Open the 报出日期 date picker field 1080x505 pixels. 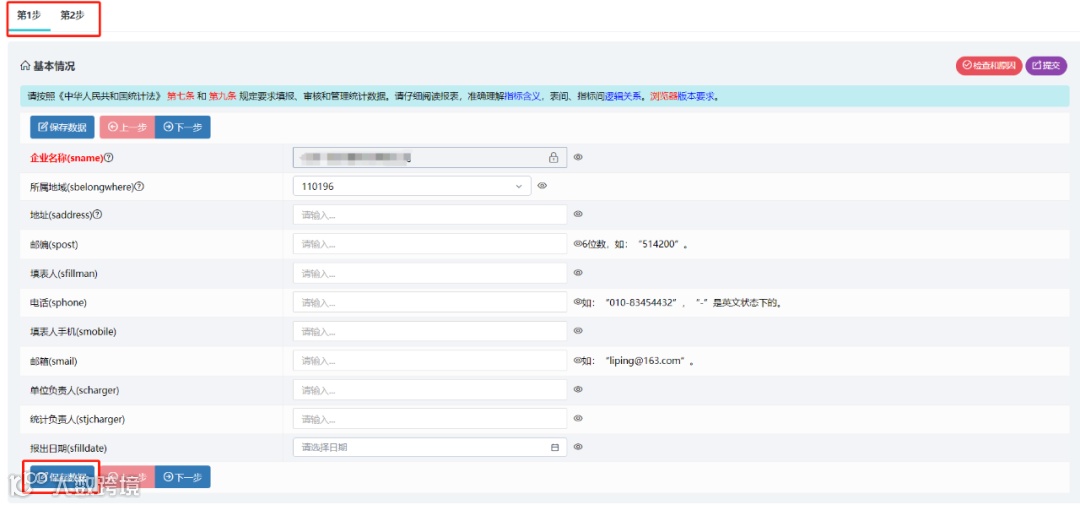click(x=430, y=447)
